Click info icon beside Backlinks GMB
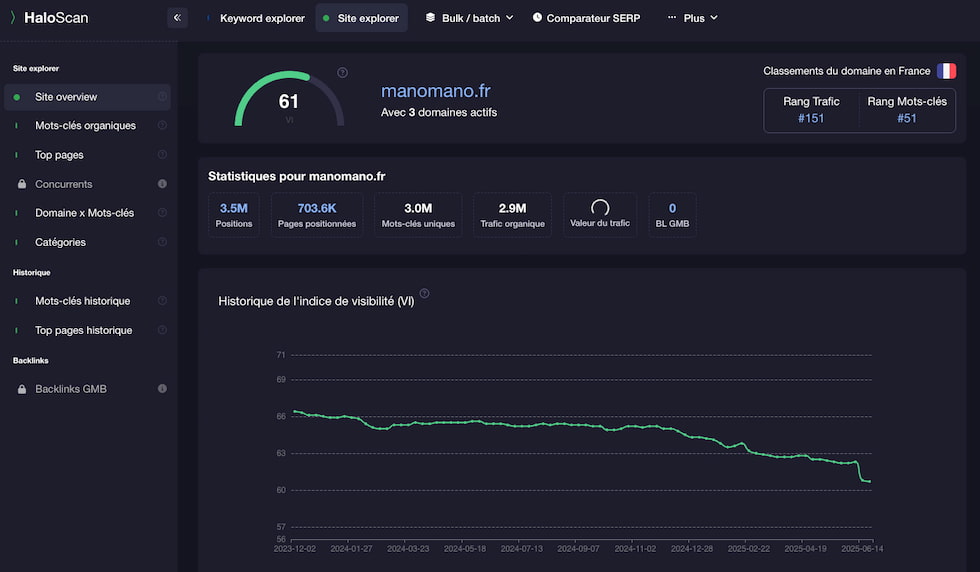Image resolution: width=980 pixels, height=572 pixels. (162, 389)
